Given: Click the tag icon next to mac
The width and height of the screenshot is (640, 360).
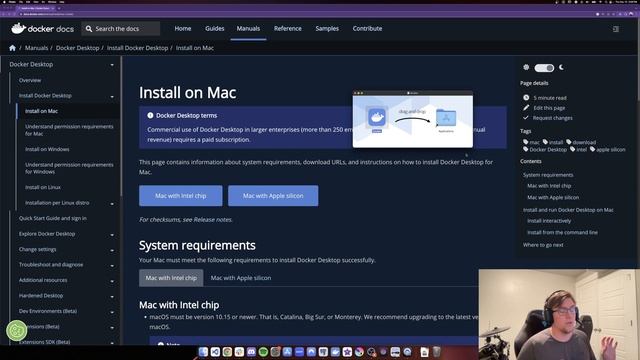Looking at the screenshot, I should (x=526, y=142).
